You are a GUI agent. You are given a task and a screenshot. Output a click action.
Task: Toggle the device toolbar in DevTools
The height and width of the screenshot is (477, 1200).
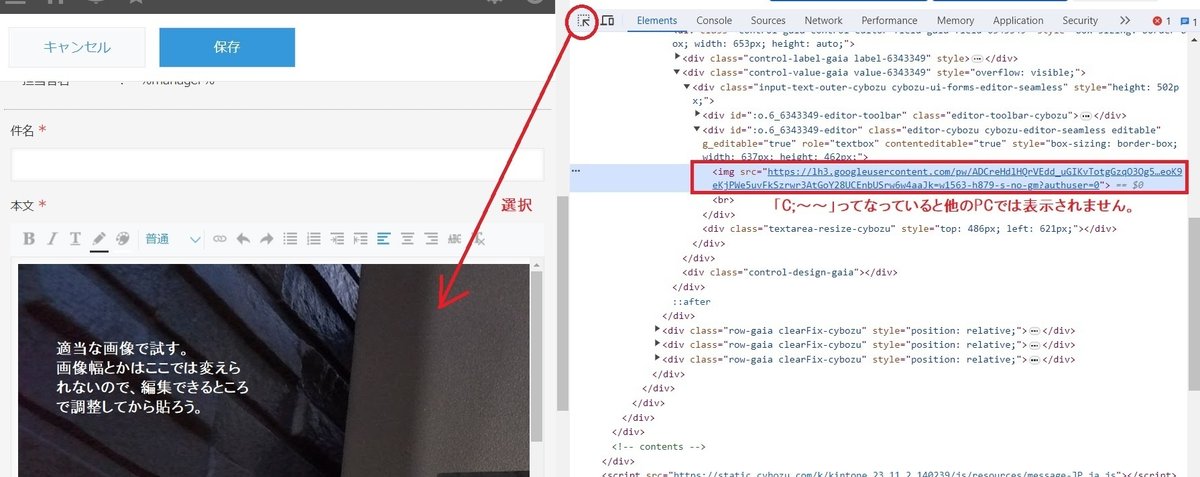[607, 21]
